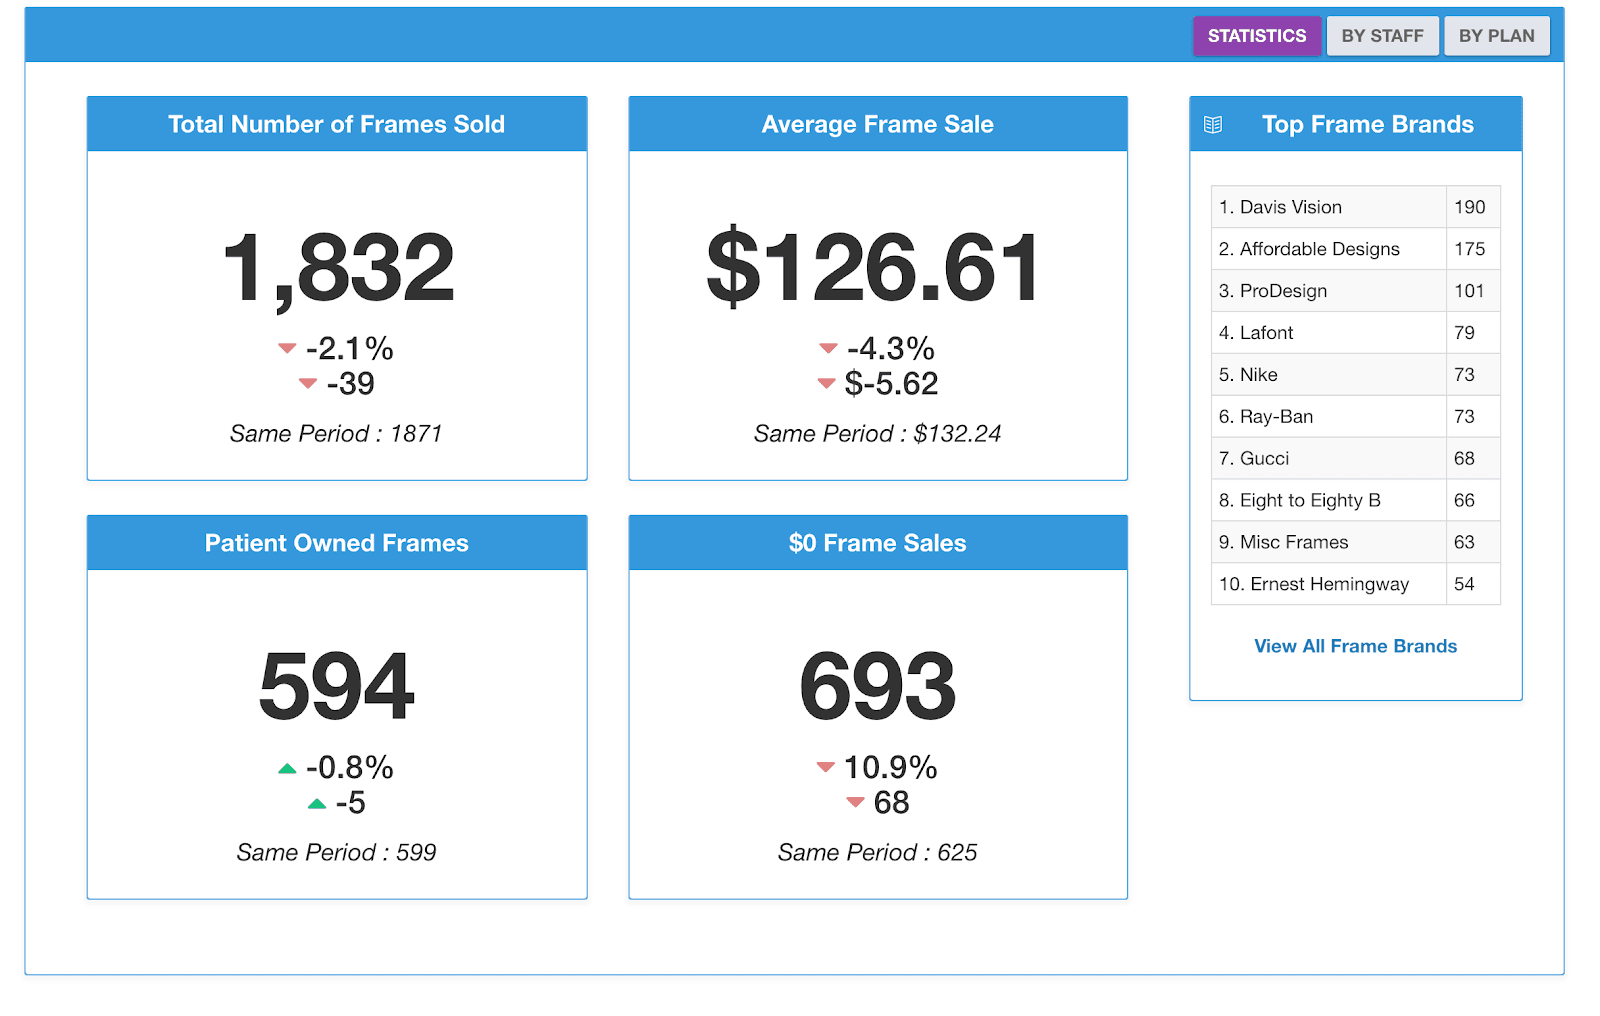Click the Same Period : 625 text
This screenshot has width=1600, height=1016.
[877, 852]
